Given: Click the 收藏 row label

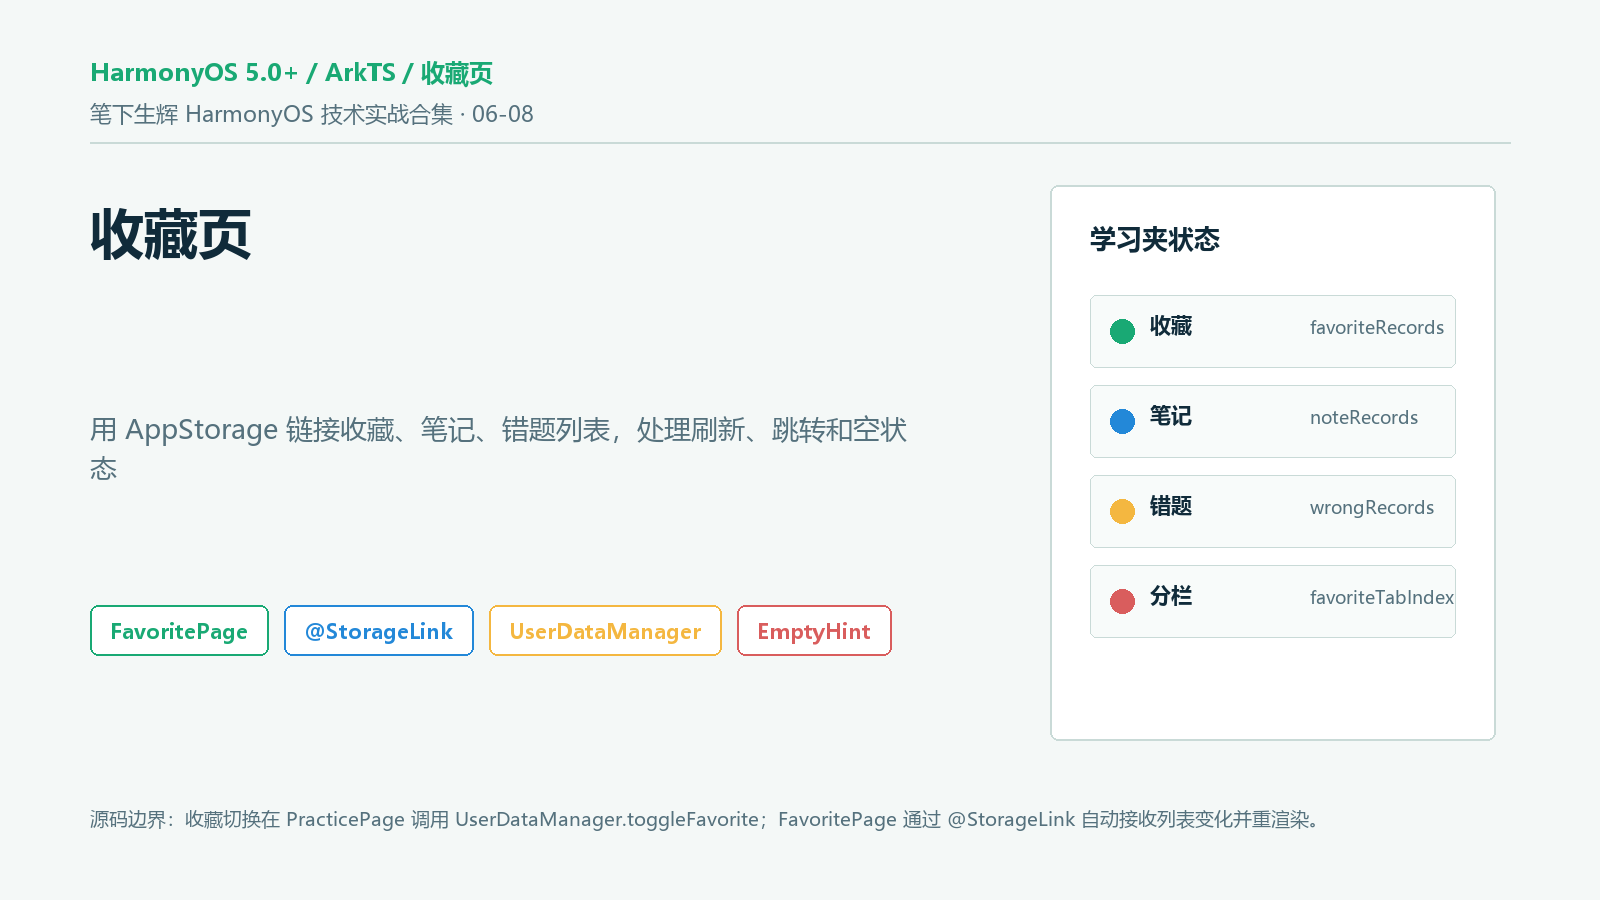Looking at the screenshot, I should point(1171,326).
